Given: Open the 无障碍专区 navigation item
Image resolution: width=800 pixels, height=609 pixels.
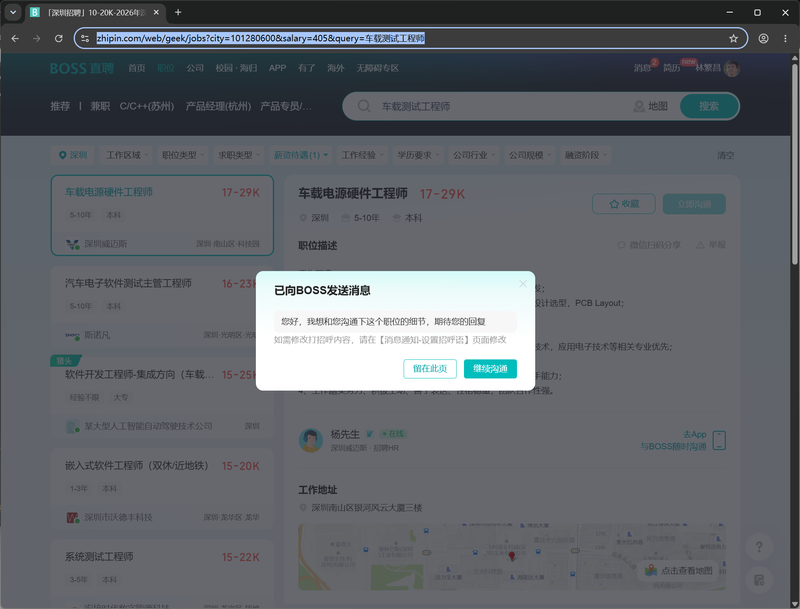Looking at the screenshot, I should (x=378, y=68).
